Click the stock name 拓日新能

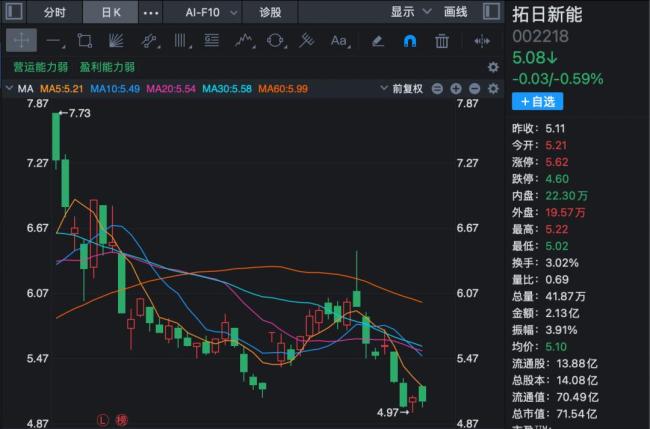[x=547, y=15]
